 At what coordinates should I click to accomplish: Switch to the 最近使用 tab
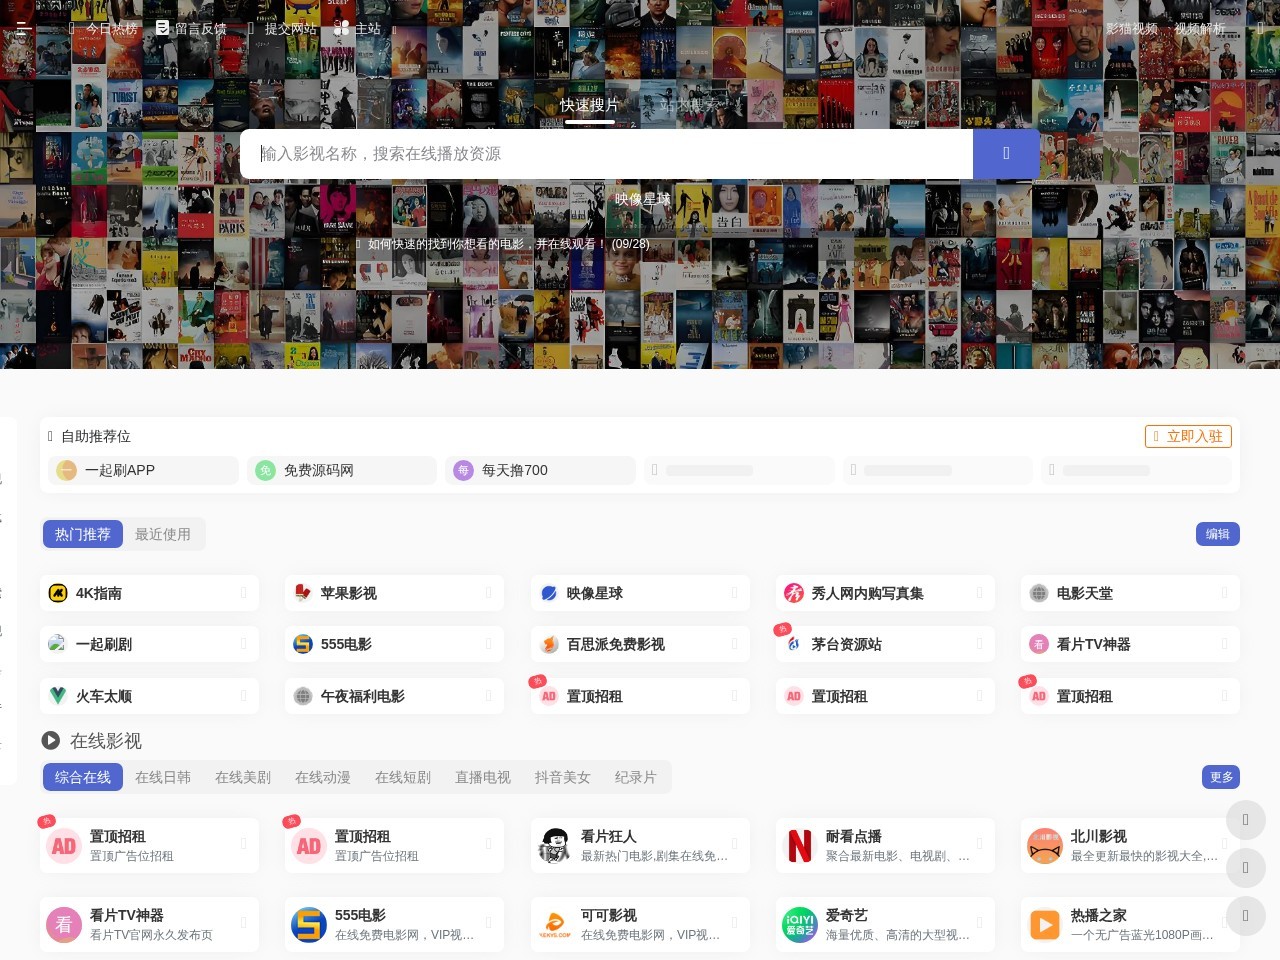pos(163,534)
